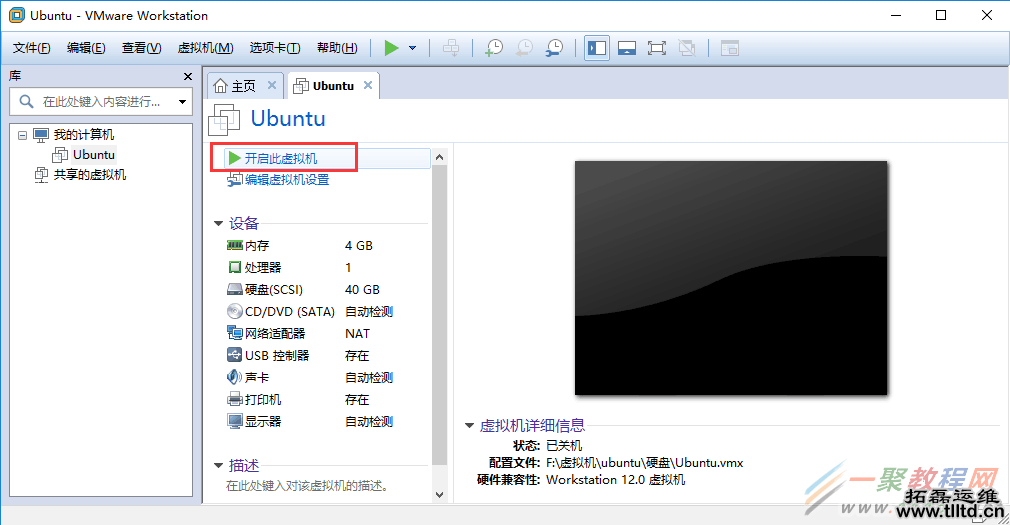1010x525 pixels.
Task: Click the up arrow of the summary scrollbar
Action: pyautogui.click(x=439, y=157)
